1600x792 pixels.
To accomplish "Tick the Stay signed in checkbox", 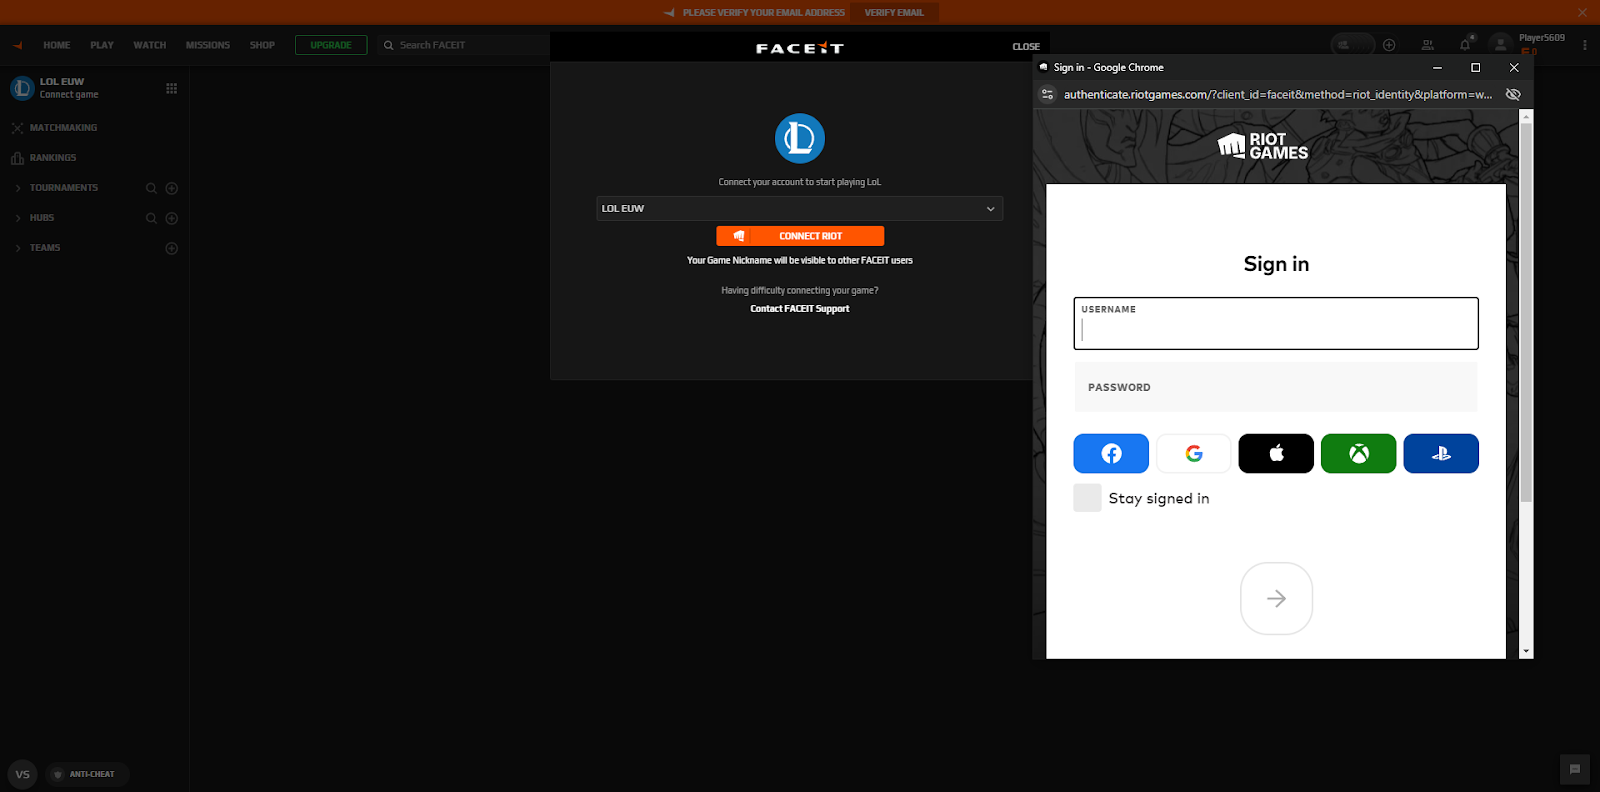I will pyautogui.click(x=1087, y=498).
